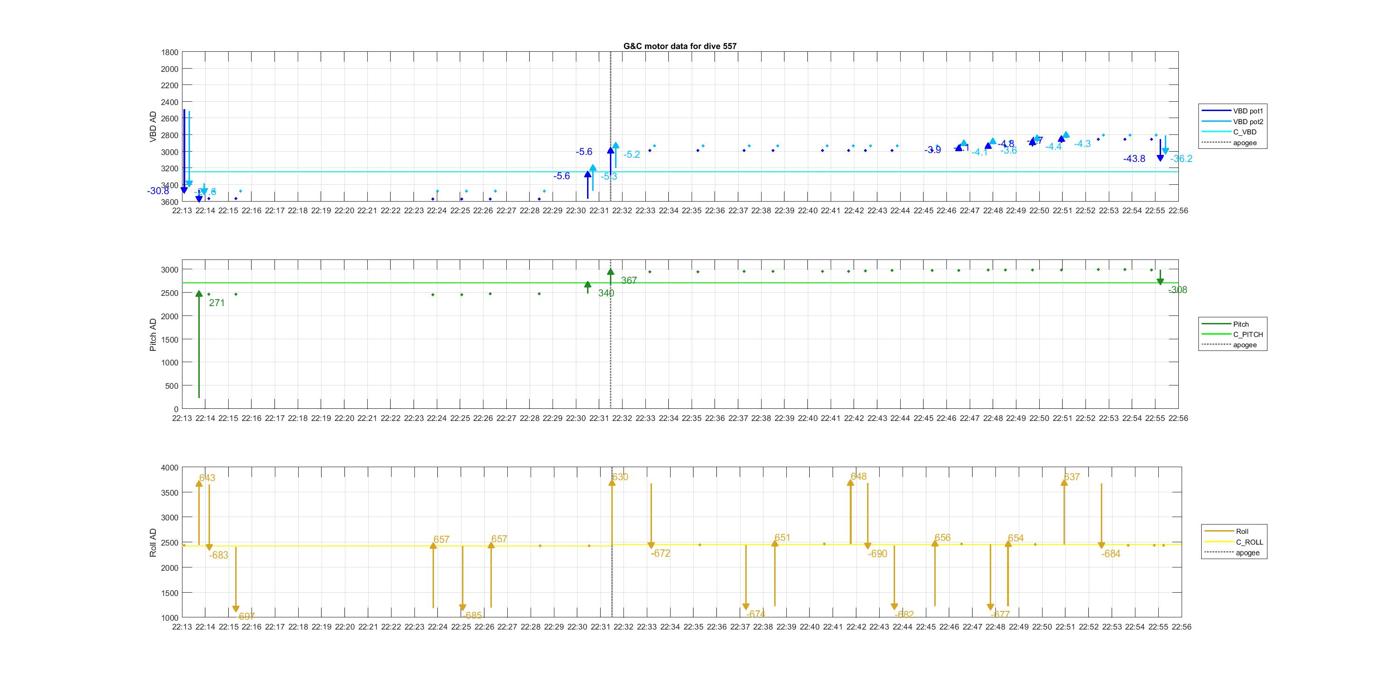This screenshot has width=1400, height=693.
Task: Click the '656' label in the Roll plot
Action: point(942,538)
